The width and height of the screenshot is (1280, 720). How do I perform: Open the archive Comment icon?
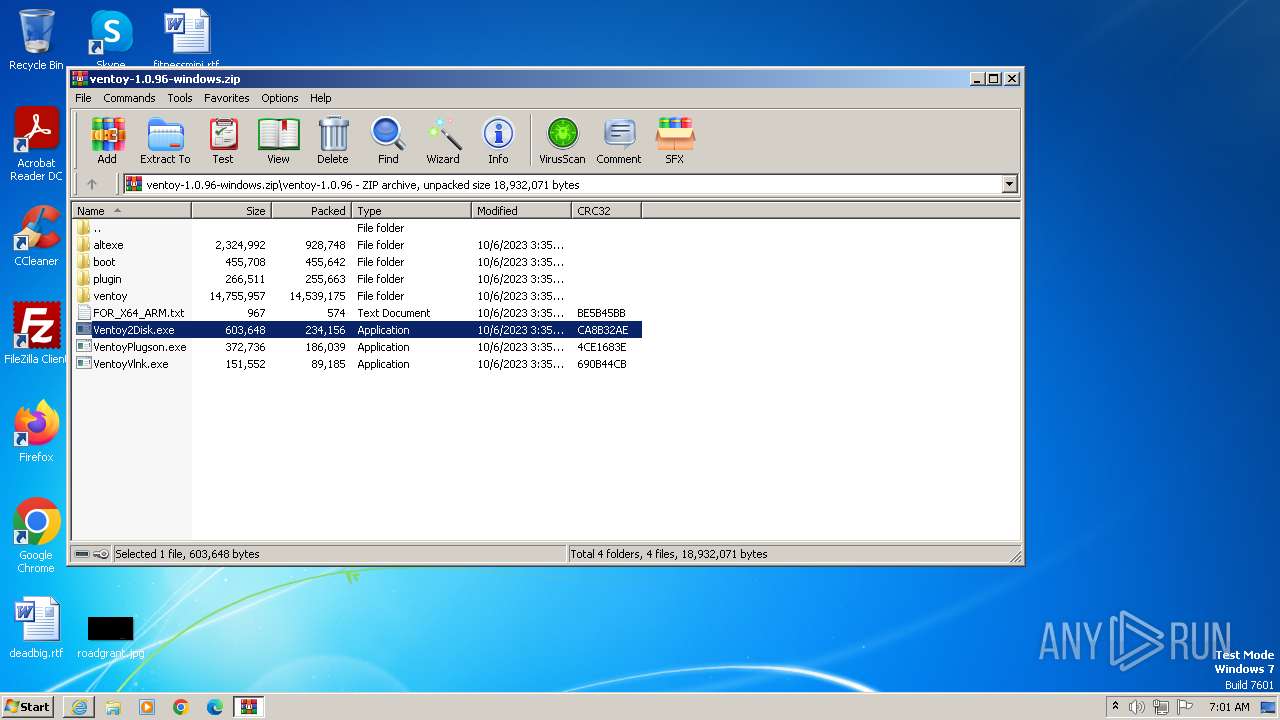tap(619, 140)
